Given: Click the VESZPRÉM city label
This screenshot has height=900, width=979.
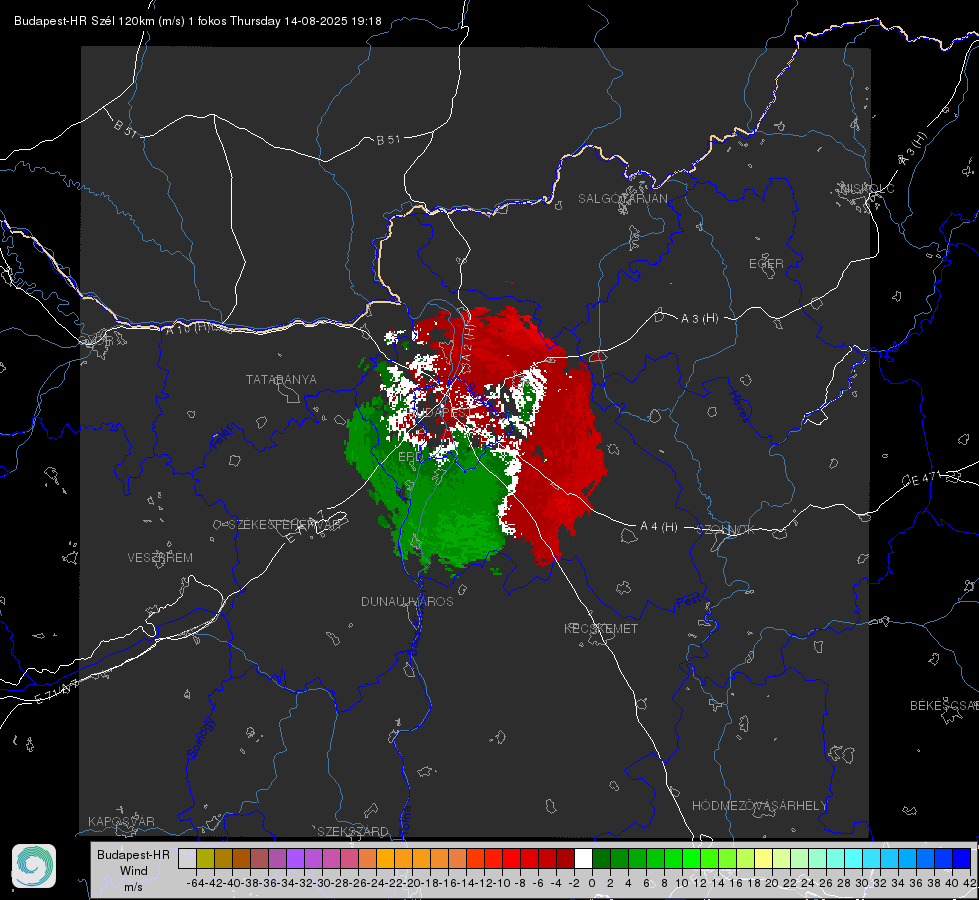Looking at the screenshot, I should (x=160, y=558).
